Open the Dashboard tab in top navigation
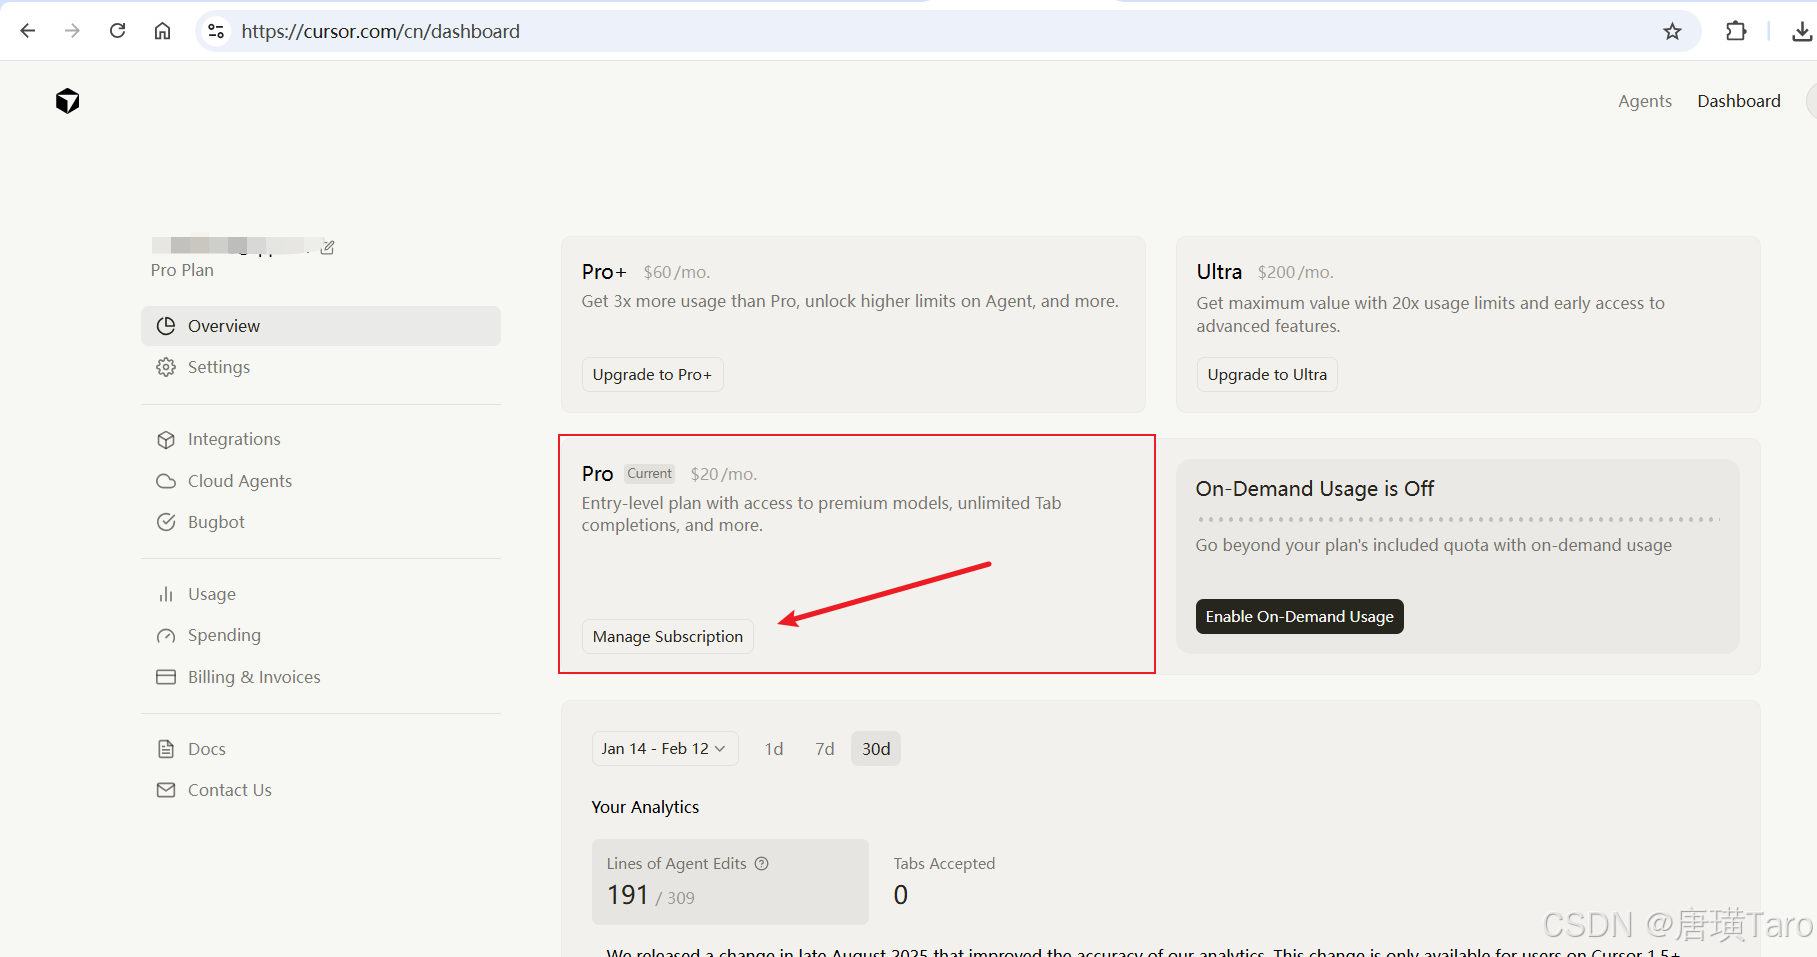This screenshot has height=957, width=1817. 1738,101
